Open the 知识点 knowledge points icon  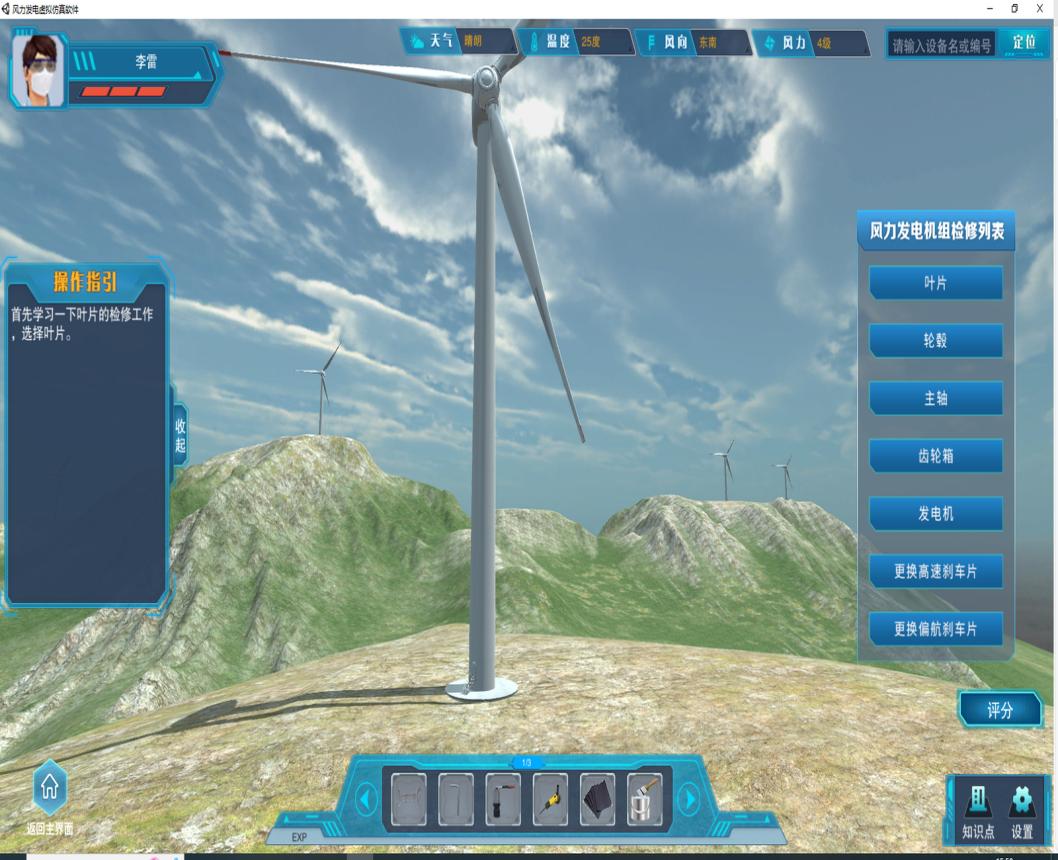tap(977, 808)
